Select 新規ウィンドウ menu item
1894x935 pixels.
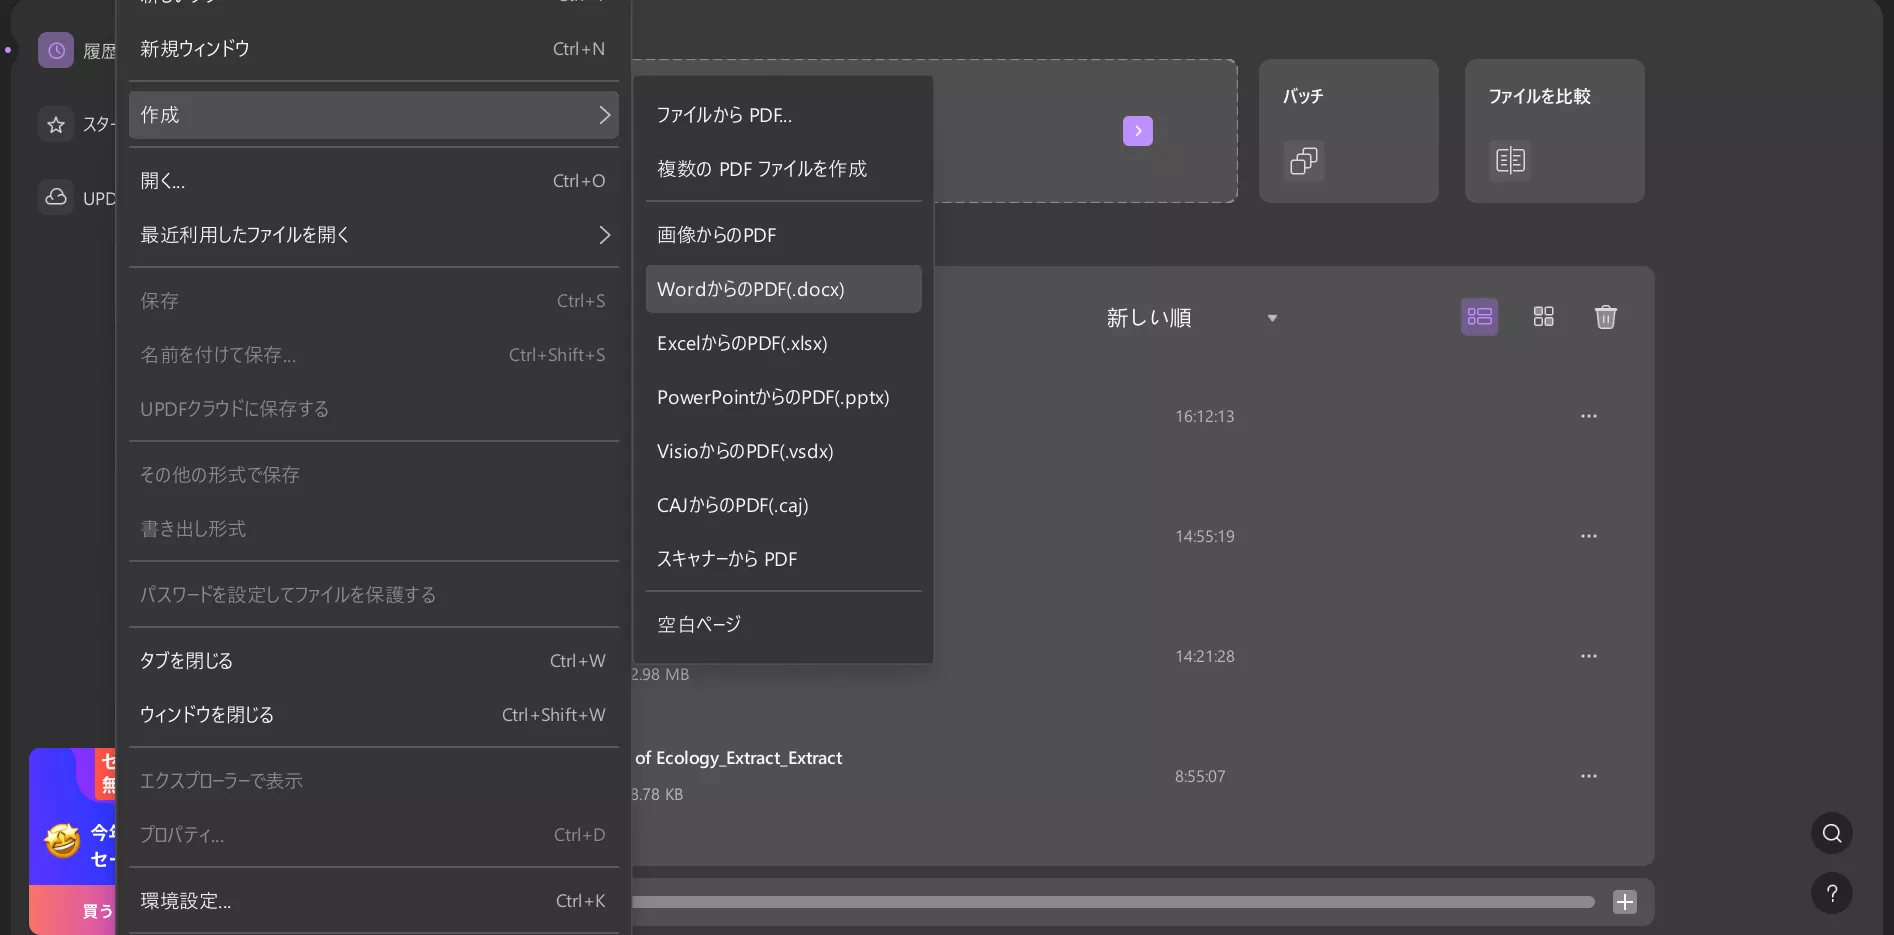tap(374, 49)
